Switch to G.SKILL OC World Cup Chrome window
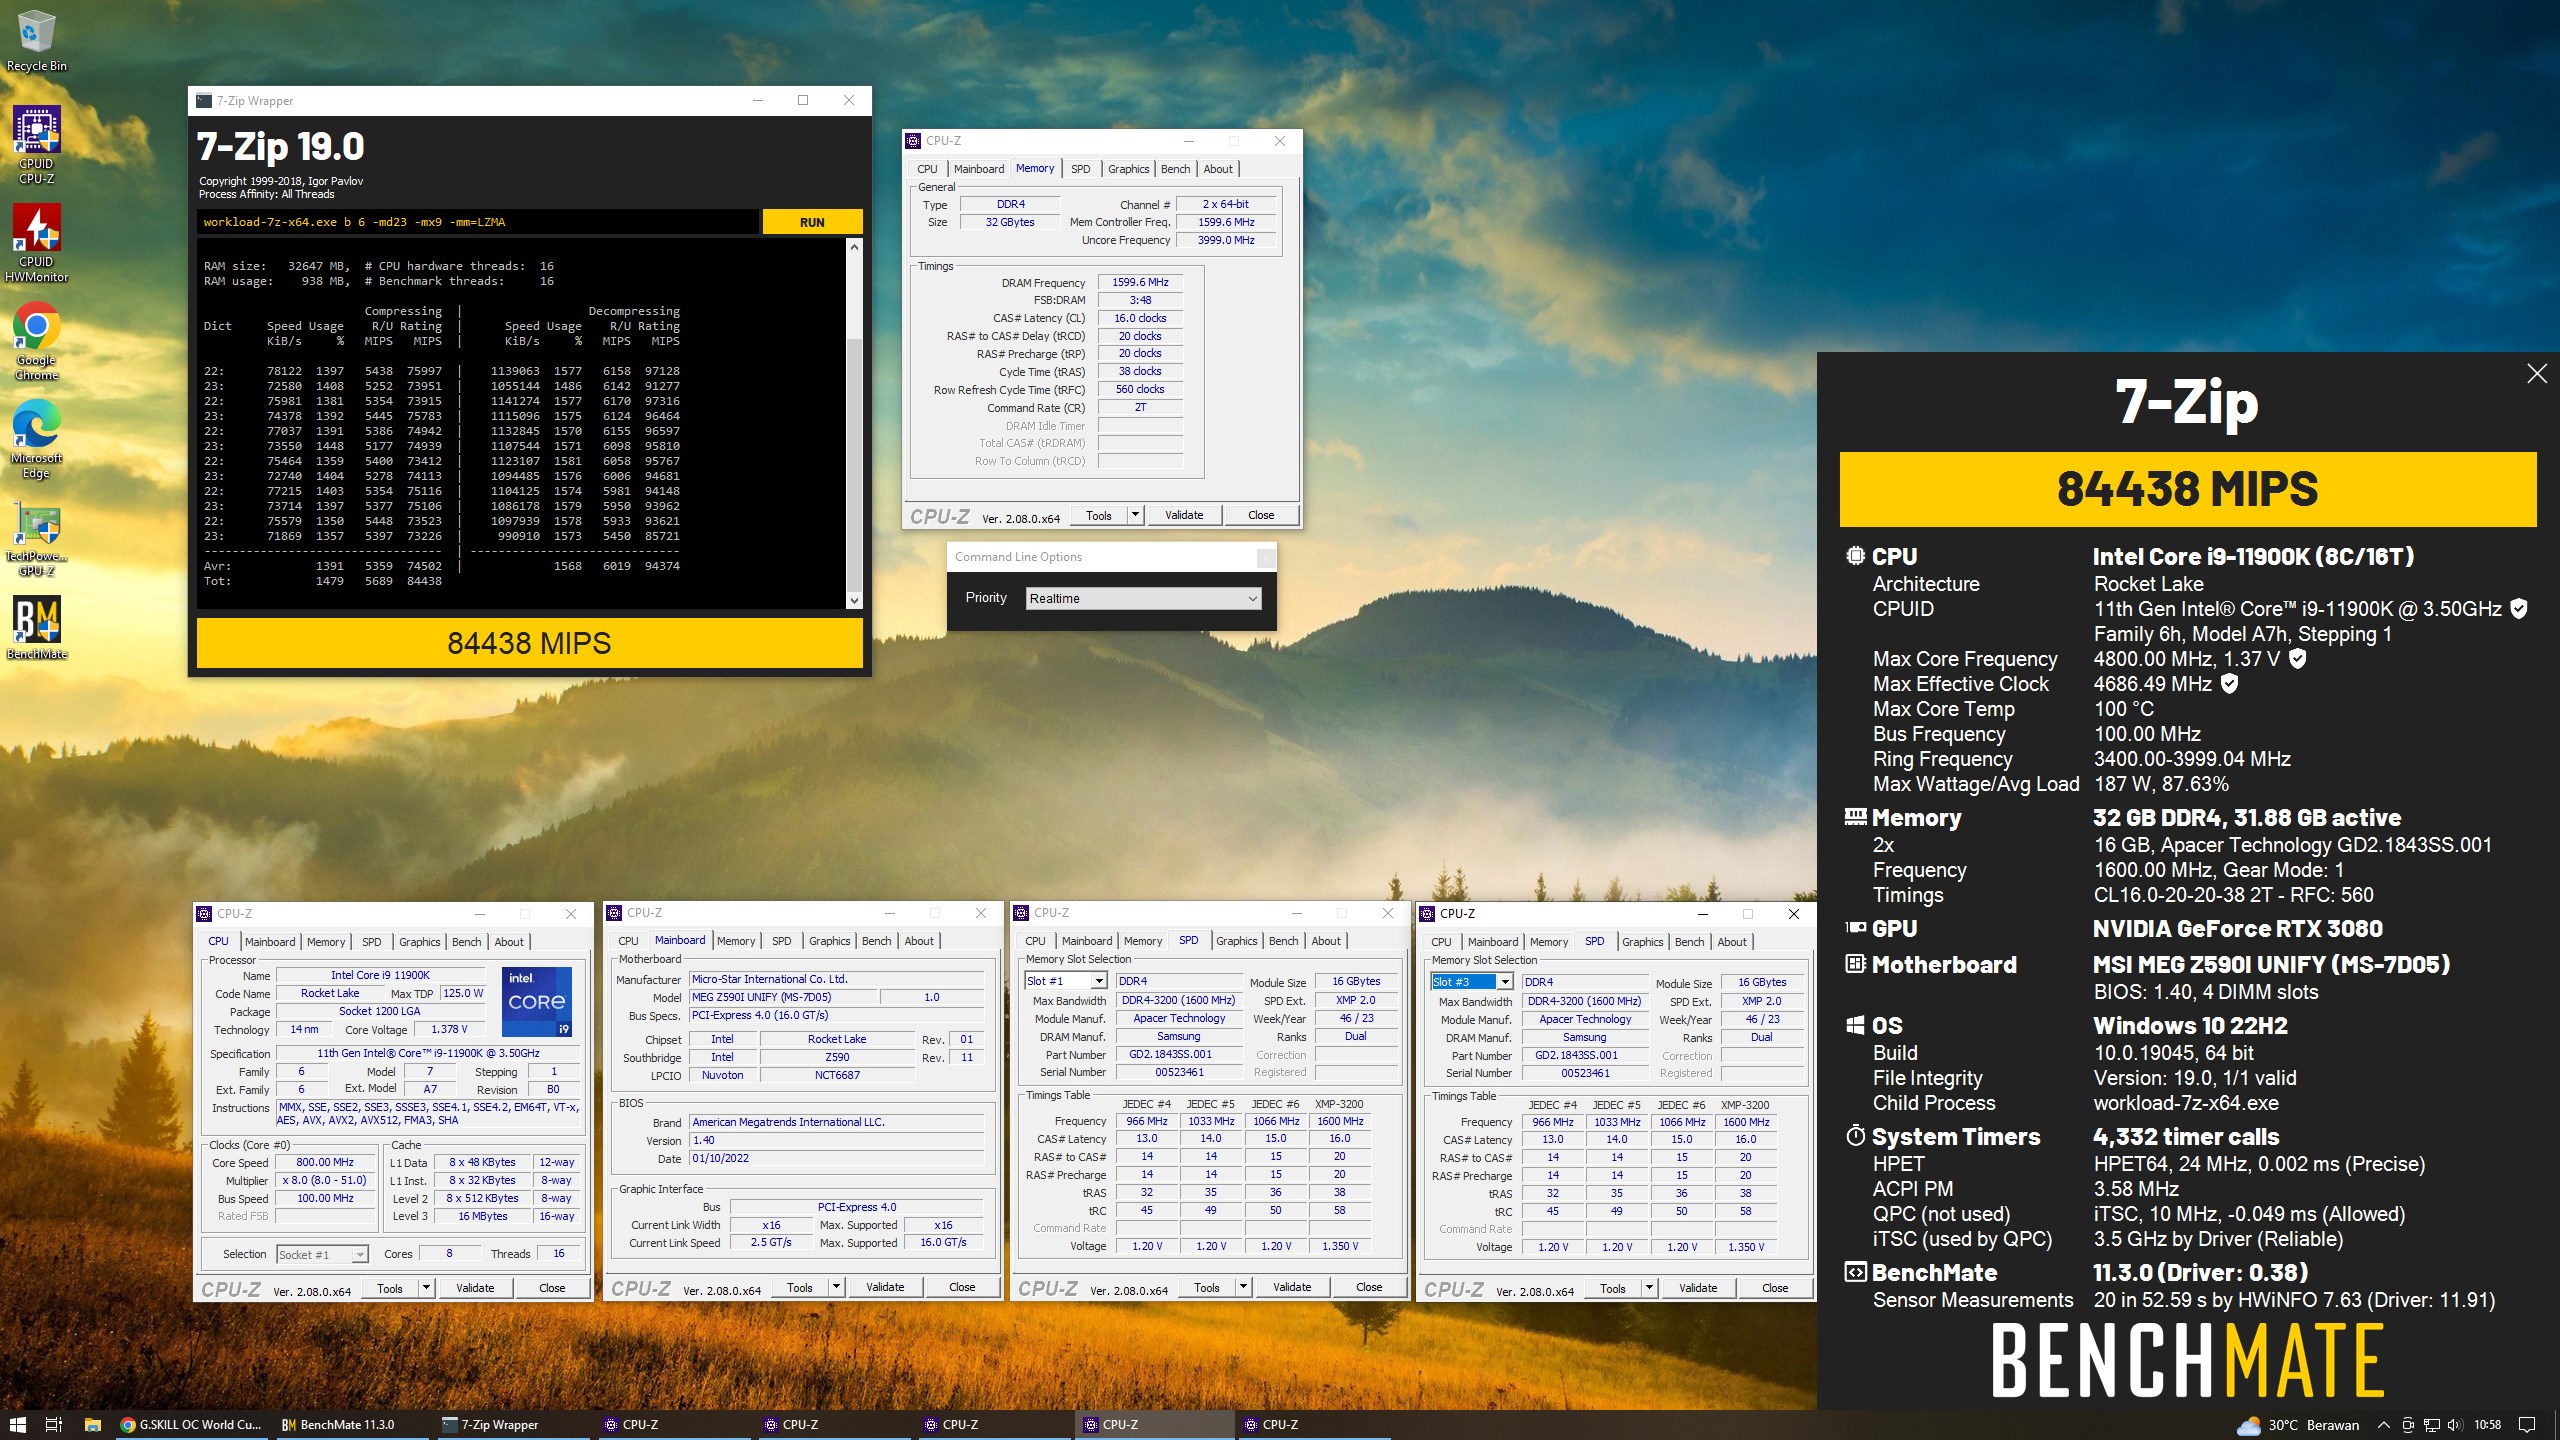The image size is (2560, 1440). [x=190, y=1425]
